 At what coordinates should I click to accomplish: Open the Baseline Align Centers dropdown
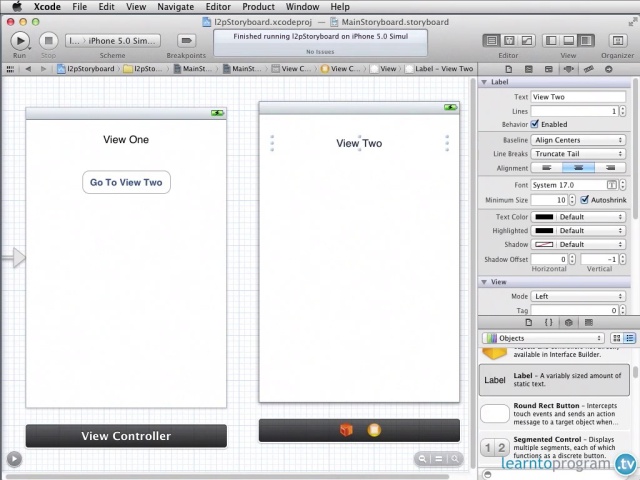[x=578, y=140]
